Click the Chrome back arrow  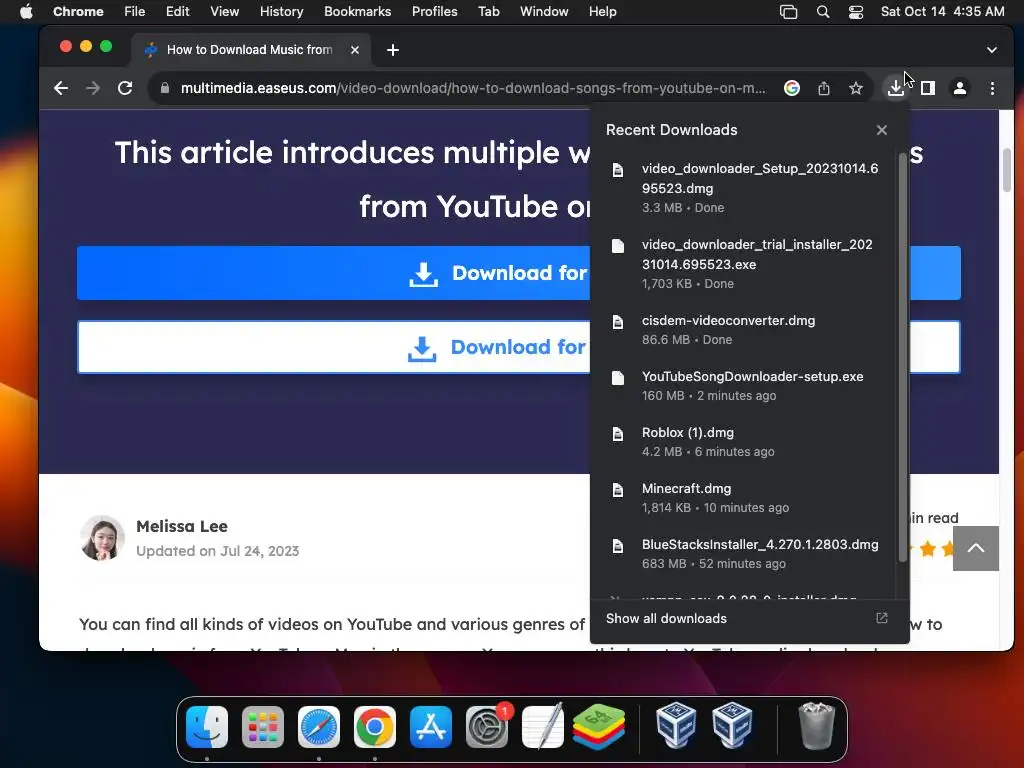(x=61, y=88)
